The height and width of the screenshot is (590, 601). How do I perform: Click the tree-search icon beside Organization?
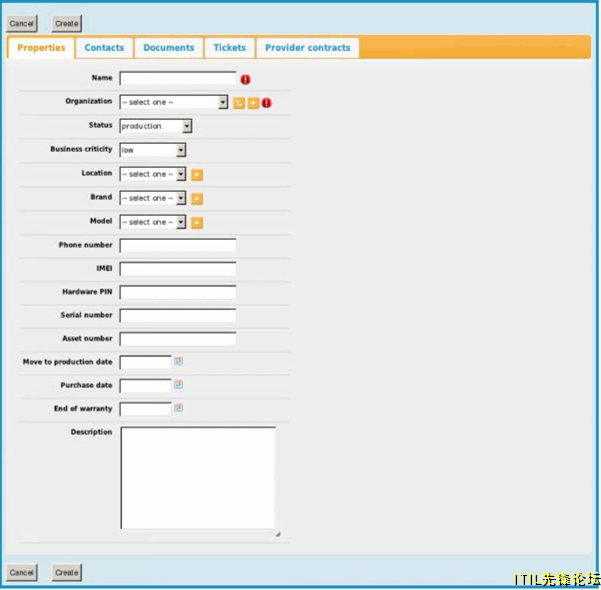(x=238, y=103)
